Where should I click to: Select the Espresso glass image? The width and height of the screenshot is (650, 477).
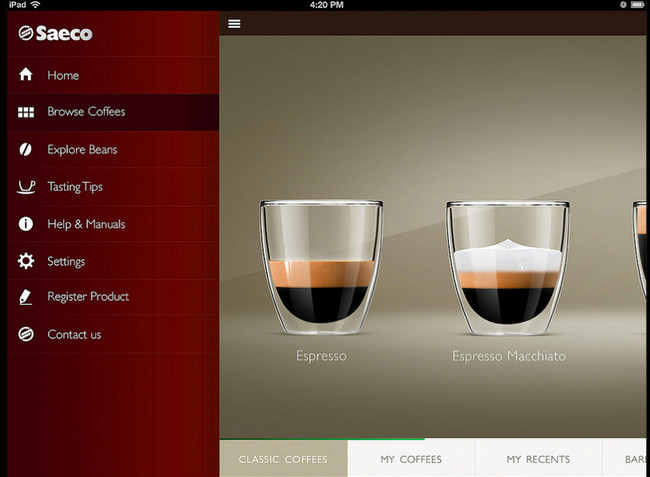(x=321, y=267)
